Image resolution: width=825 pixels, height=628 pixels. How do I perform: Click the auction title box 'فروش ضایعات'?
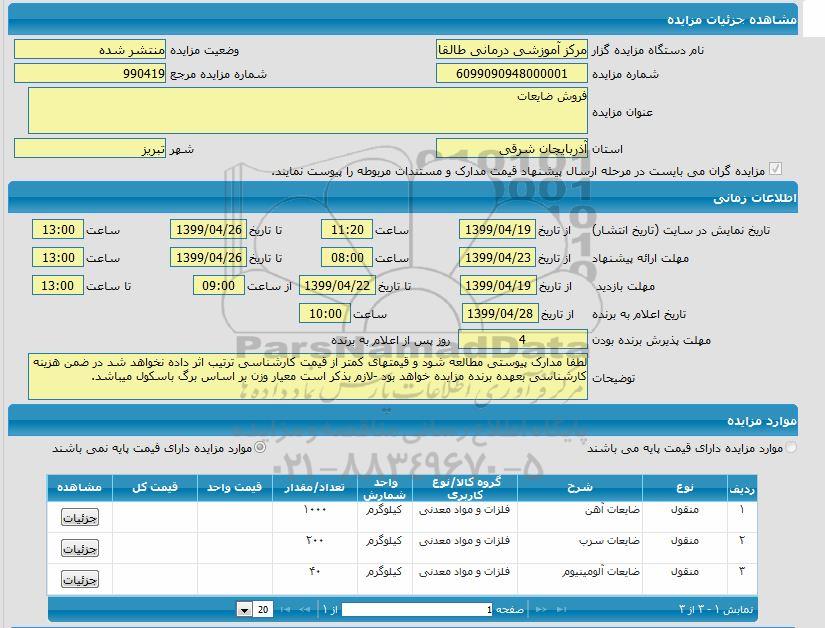[x=308, y=110]
